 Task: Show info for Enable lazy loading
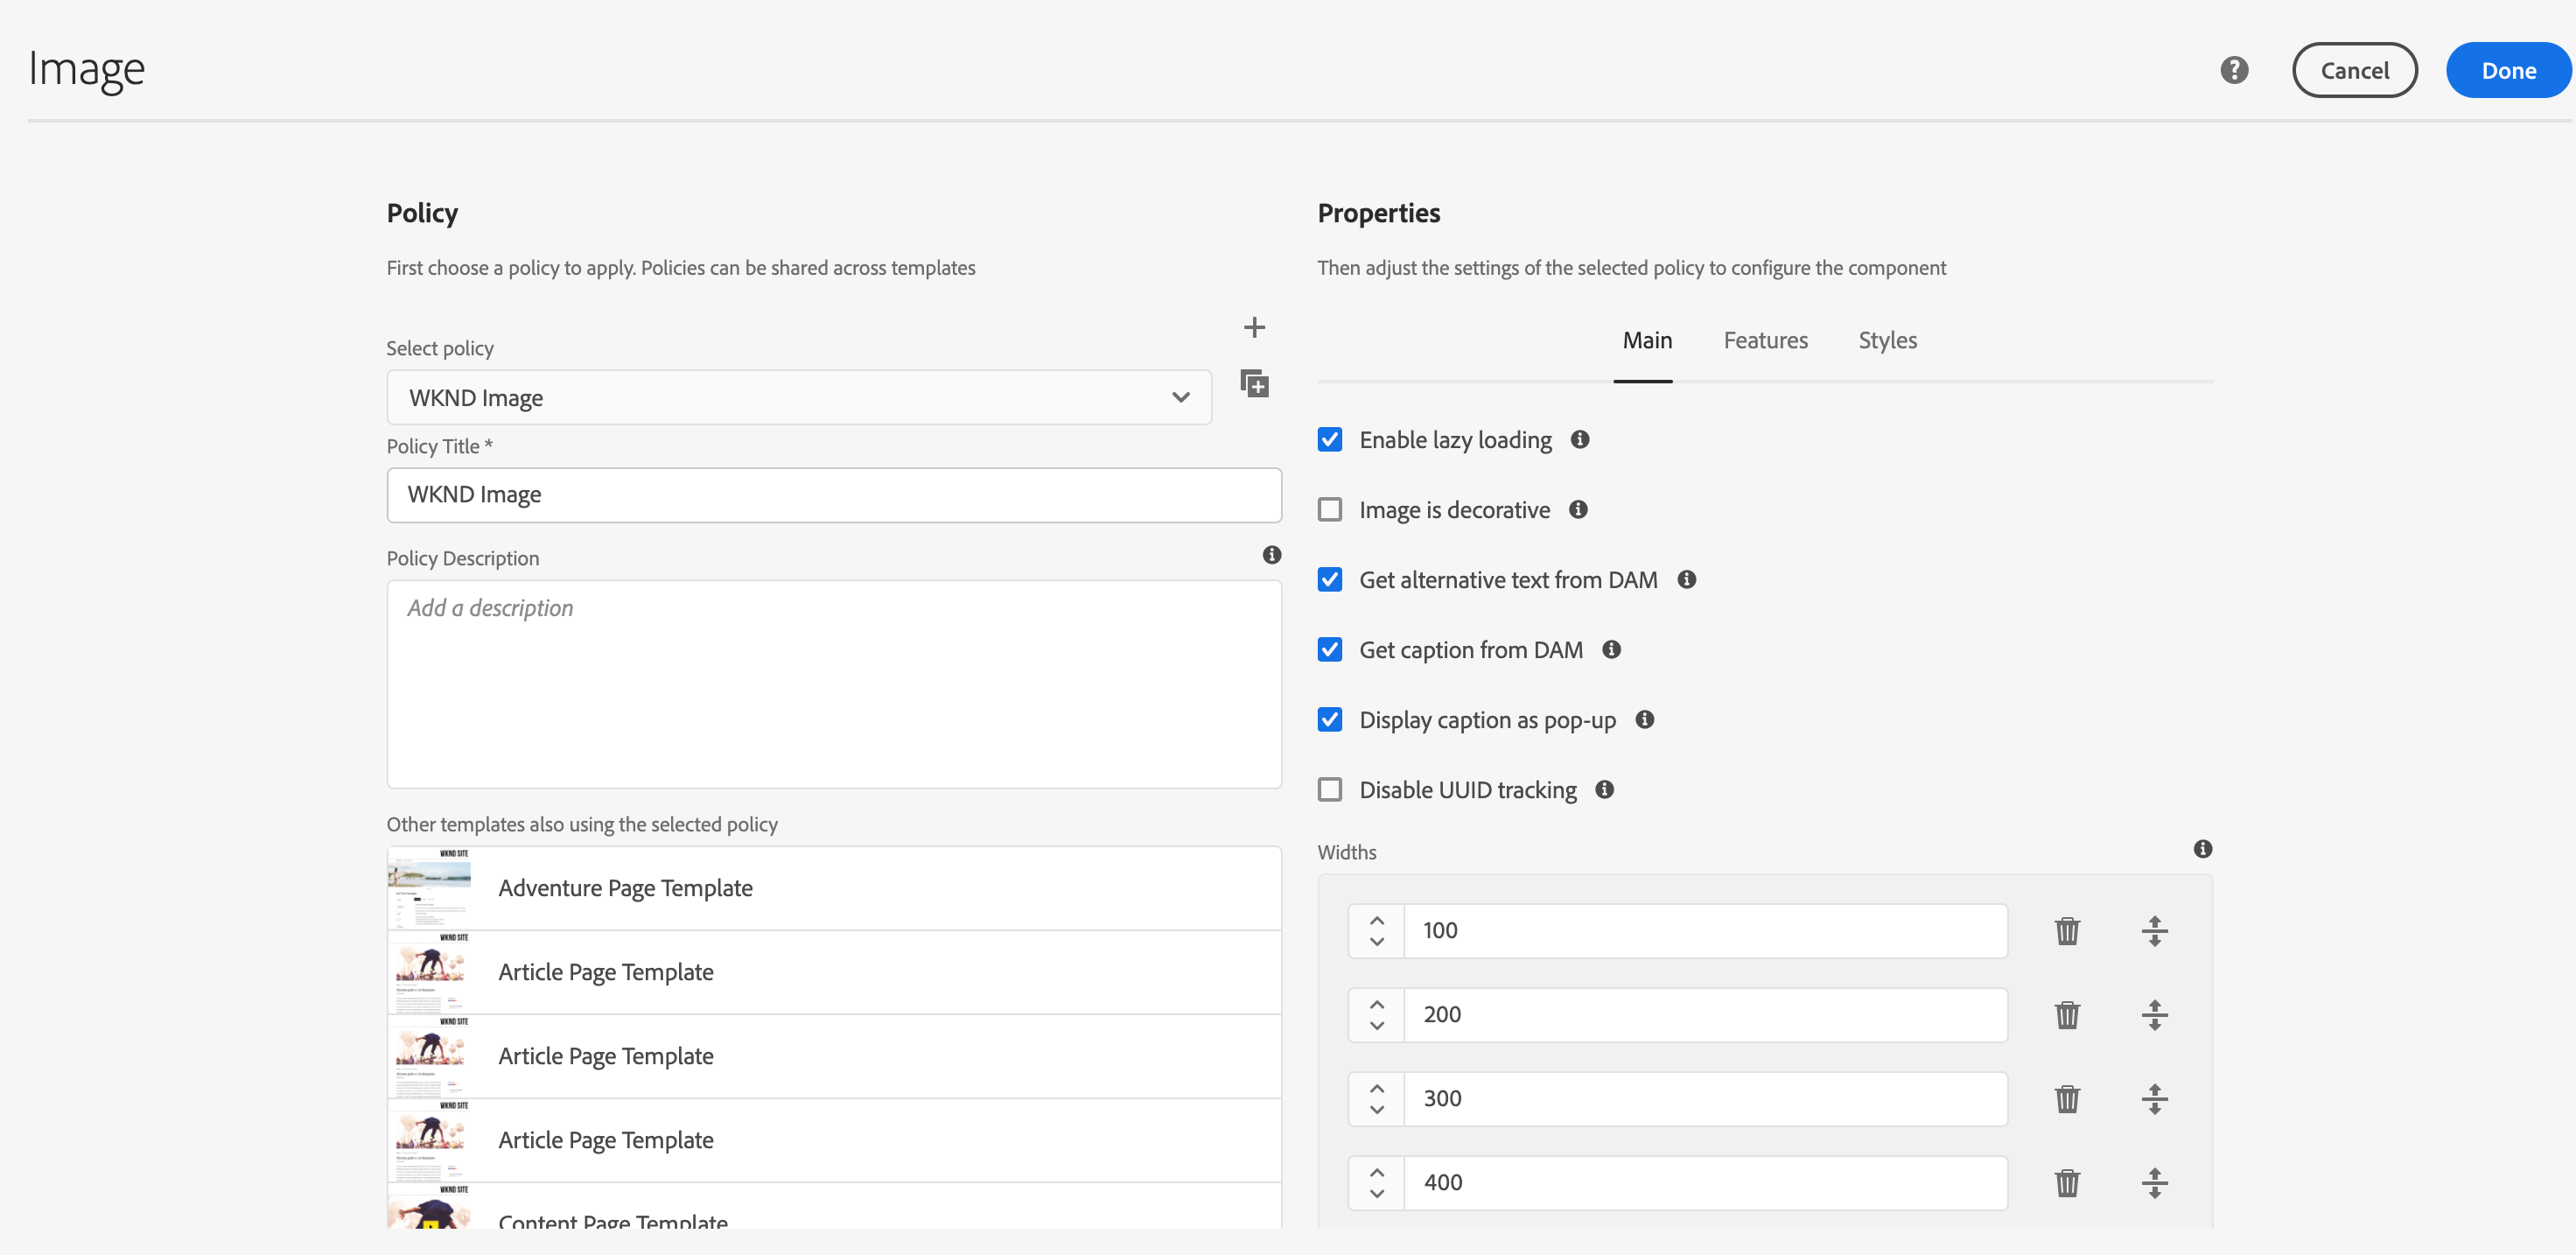tap(1580, 439)
